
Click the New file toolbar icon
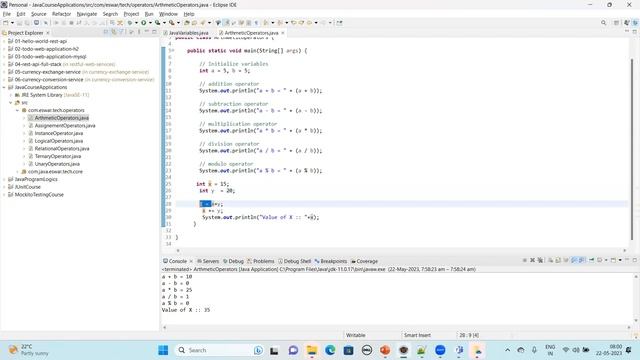[x=6, y=23]
